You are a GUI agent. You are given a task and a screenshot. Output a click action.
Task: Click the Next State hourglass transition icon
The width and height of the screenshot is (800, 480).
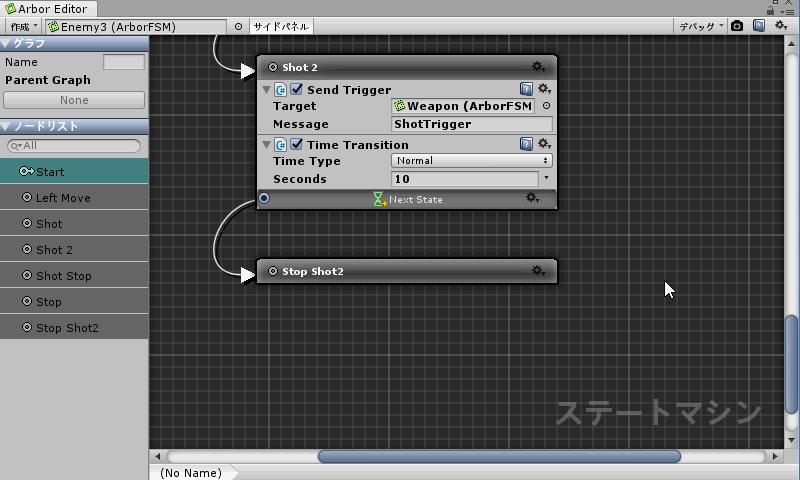point(379,199)
